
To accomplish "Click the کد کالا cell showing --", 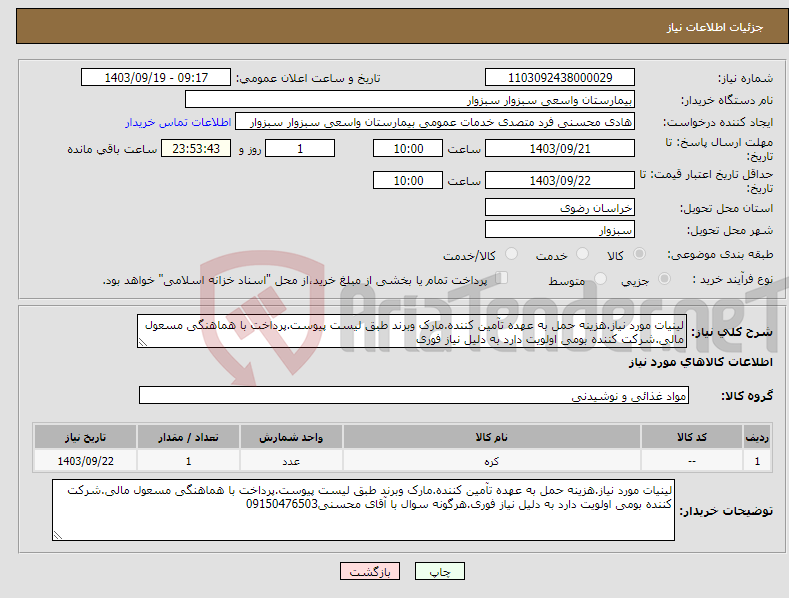I will (692, 461).
